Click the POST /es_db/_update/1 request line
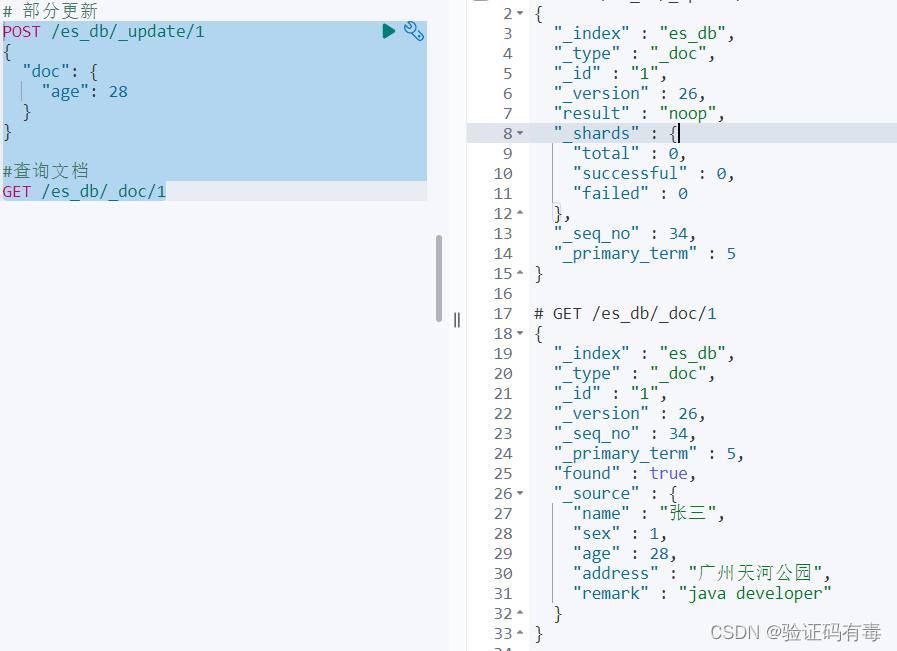The height and width of the screenshot is (651, 897). point(104,31)
